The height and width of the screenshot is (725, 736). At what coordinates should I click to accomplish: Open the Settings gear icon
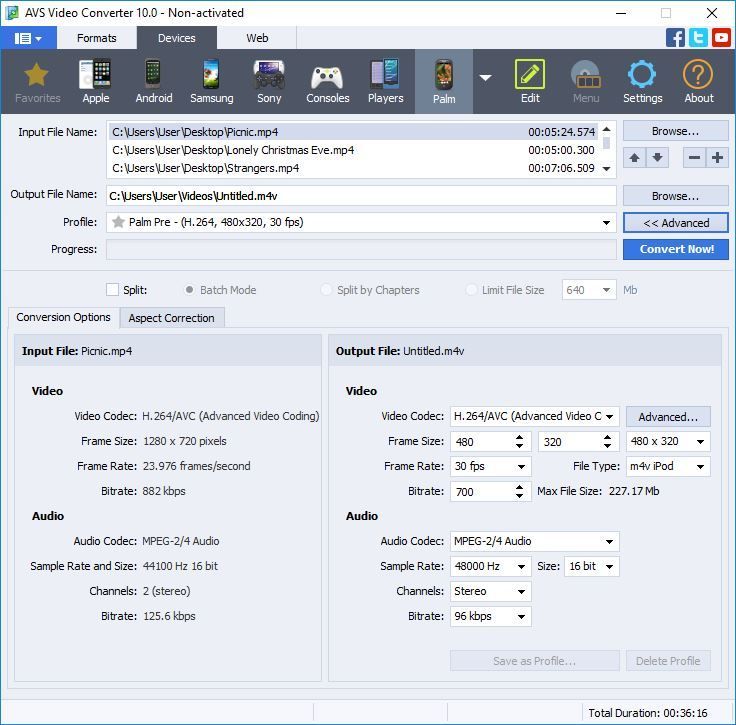(x=642, y=82)
